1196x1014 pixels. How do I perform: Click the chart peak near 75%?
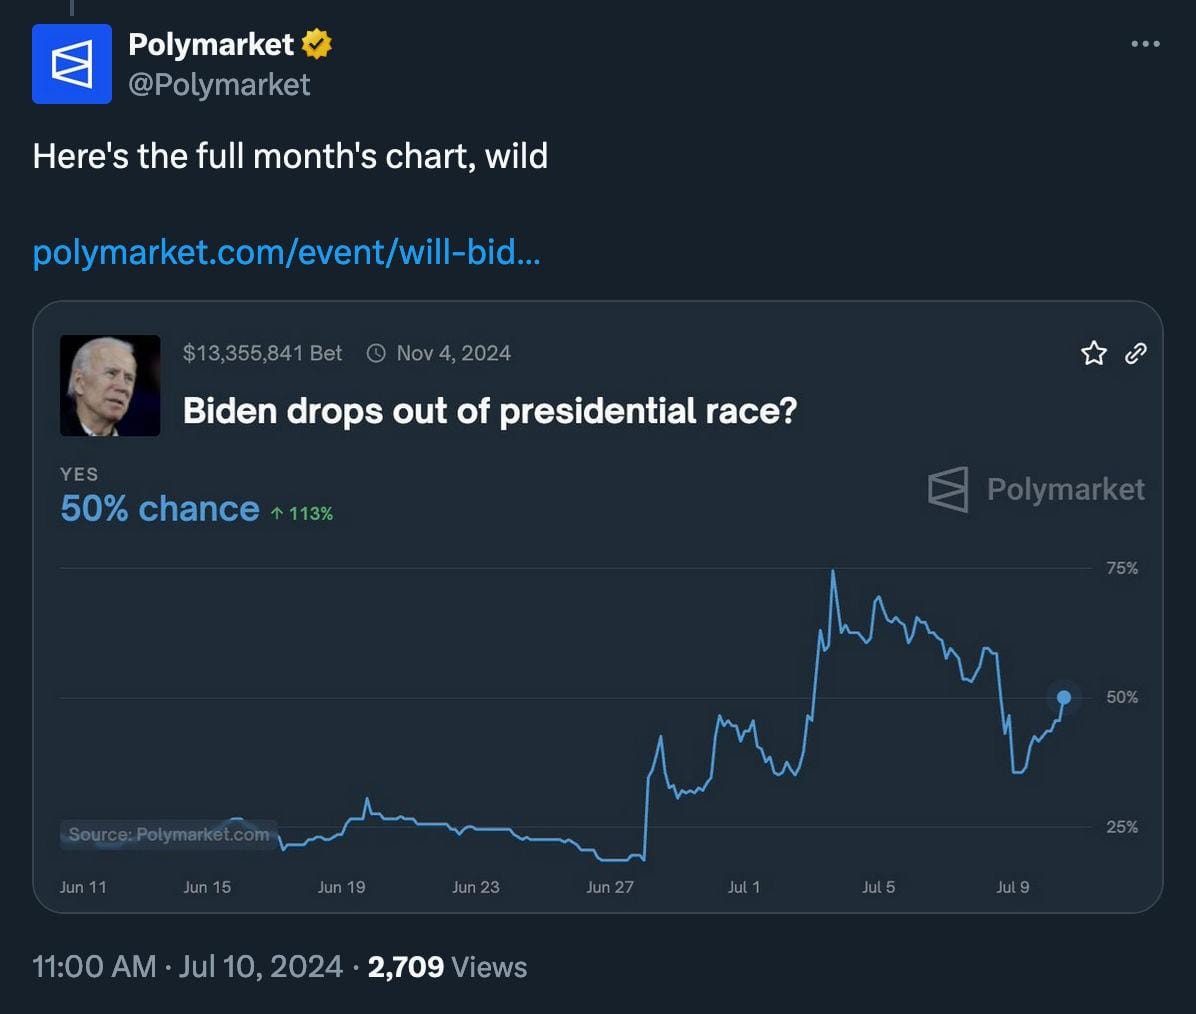833,571
